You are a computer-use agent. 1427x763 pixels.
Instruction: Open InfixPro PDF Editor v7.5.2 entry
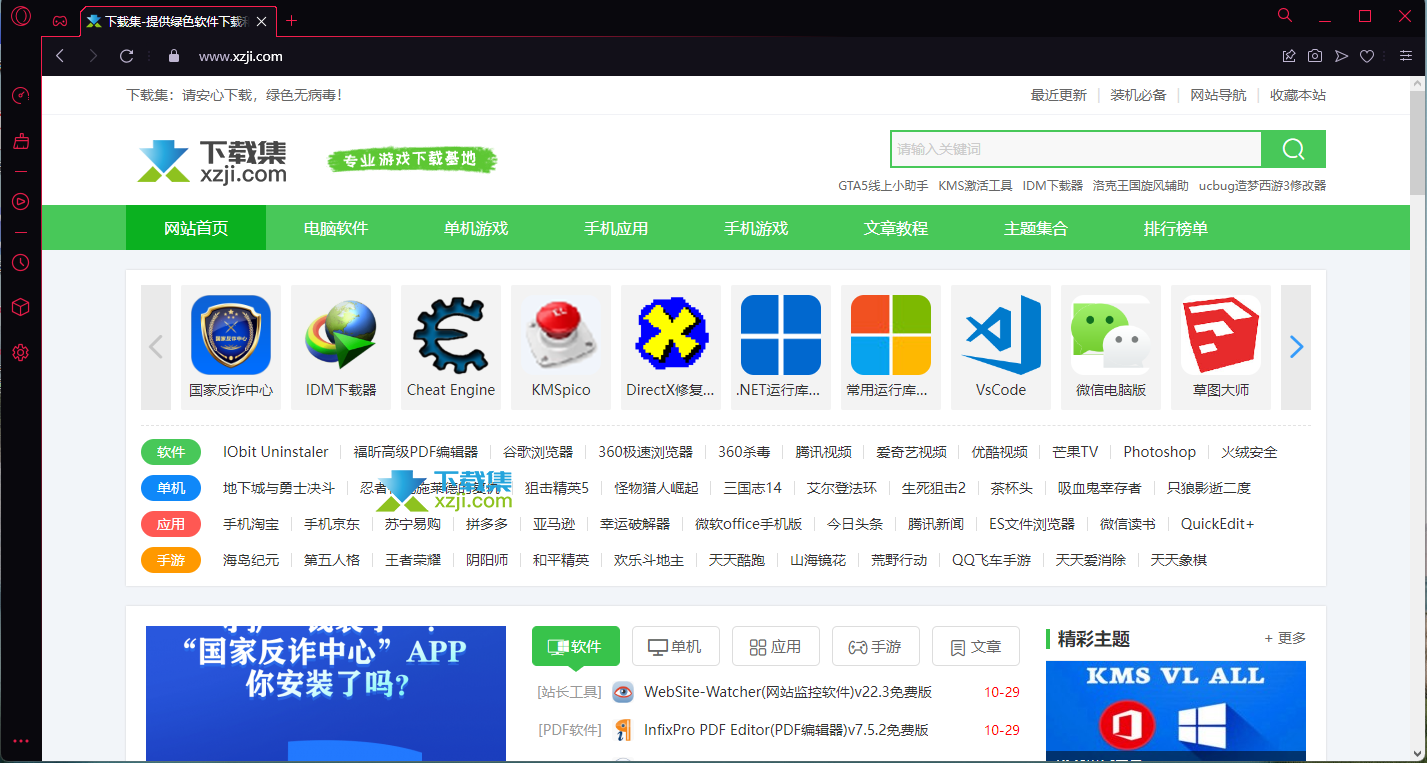tap(786, 730)
